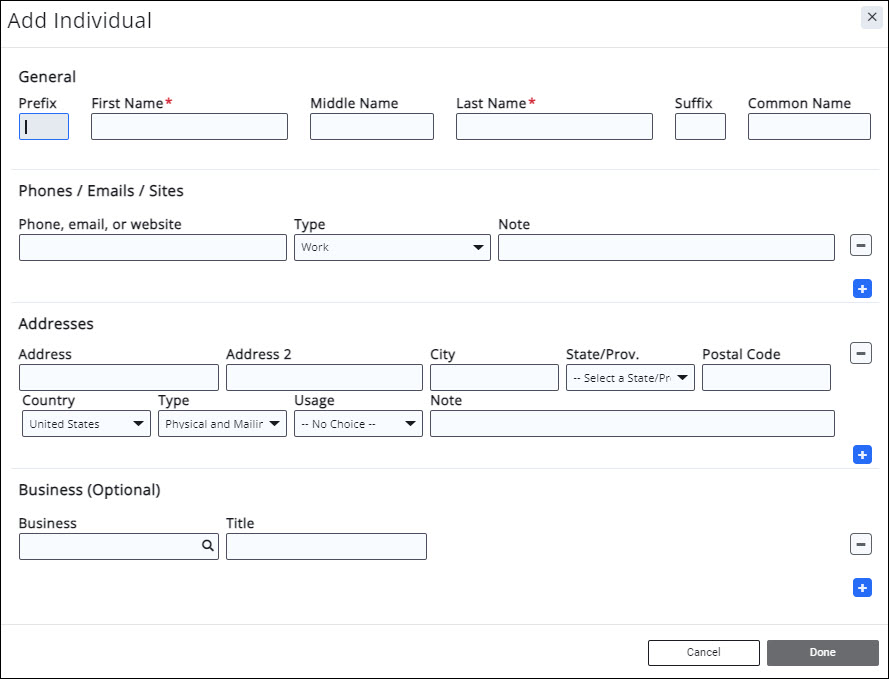Click the minus icon in Business section
Viewport: 889px width, 679px height.
click(x=861, y=544)
